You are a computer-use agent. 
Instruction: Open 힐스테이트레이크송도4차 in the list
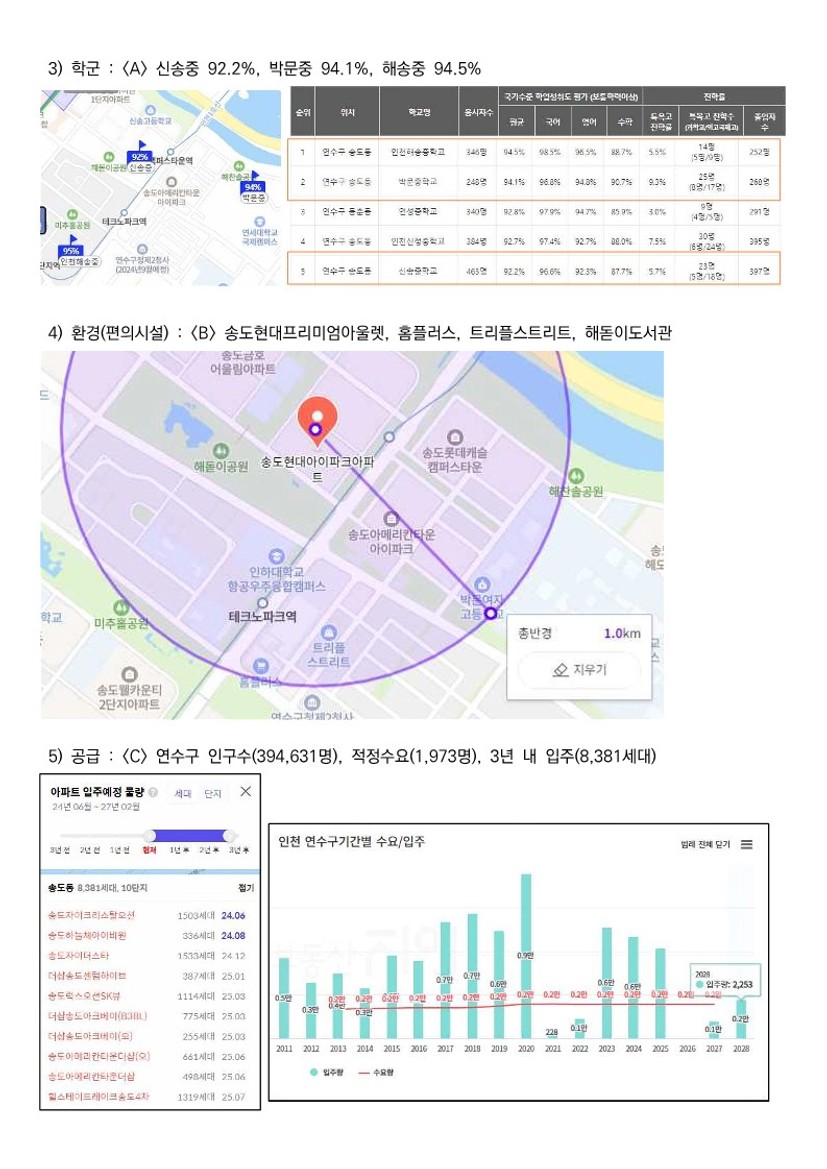click(98, 1097)
